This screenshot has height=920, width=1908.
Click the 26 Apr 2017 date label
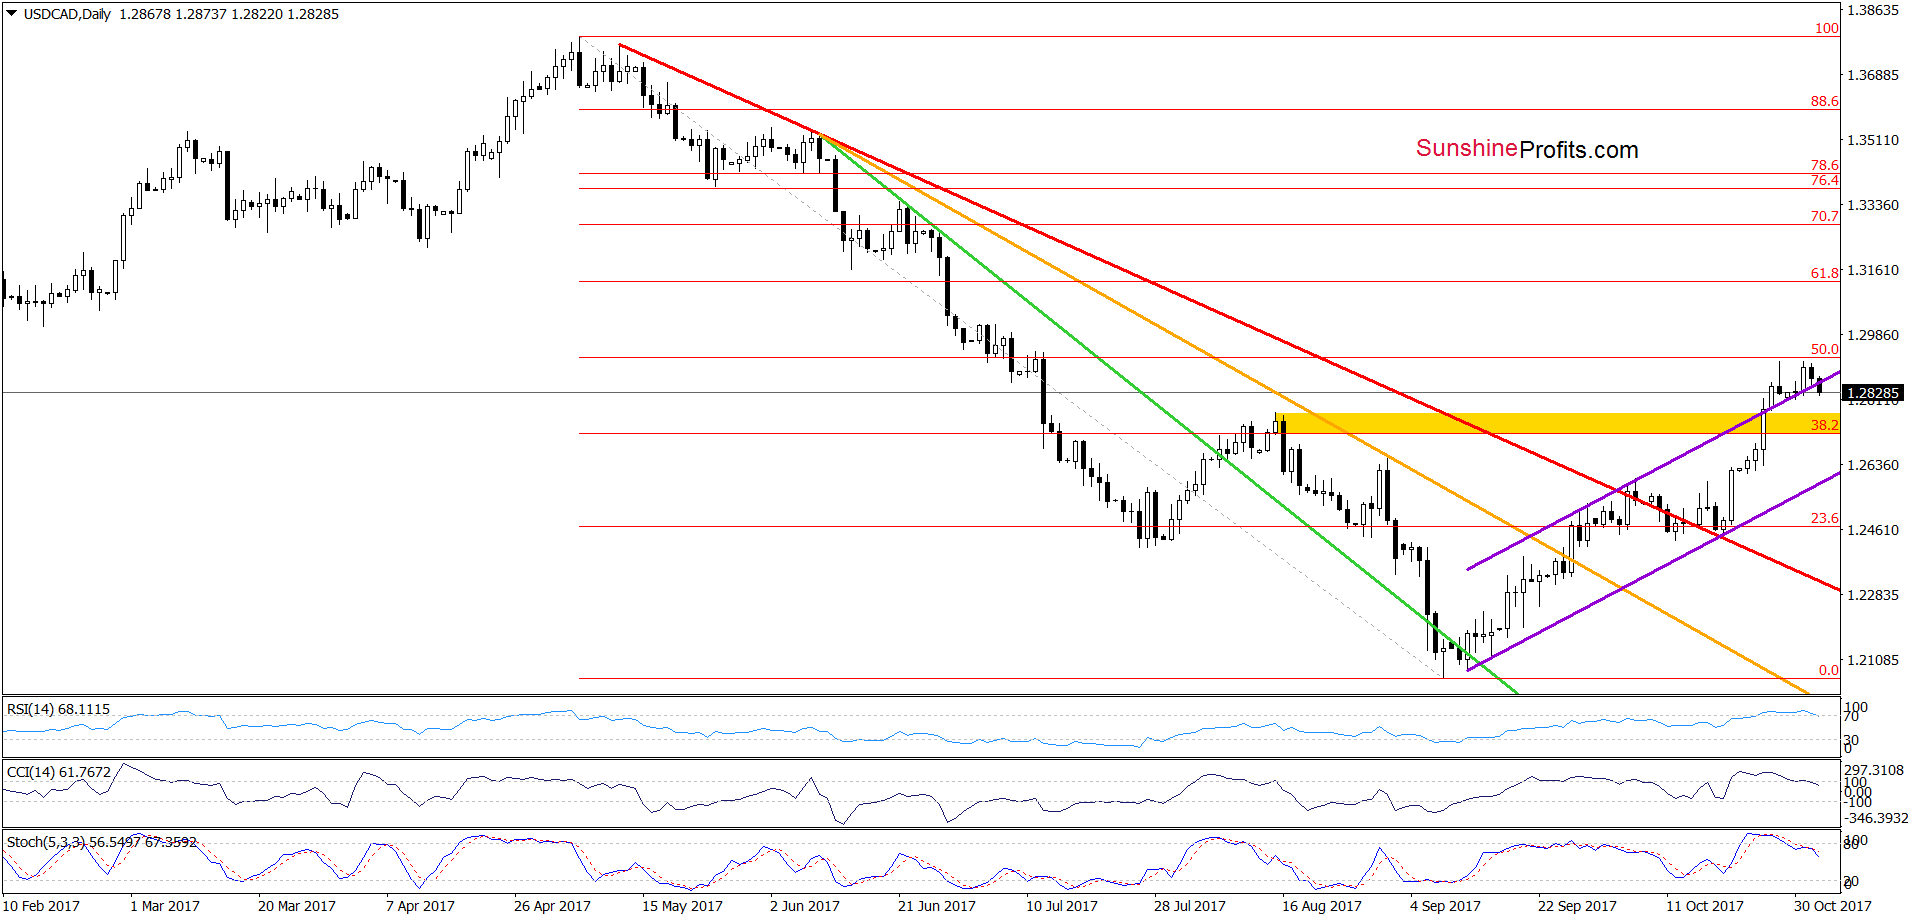coord(552,906)
